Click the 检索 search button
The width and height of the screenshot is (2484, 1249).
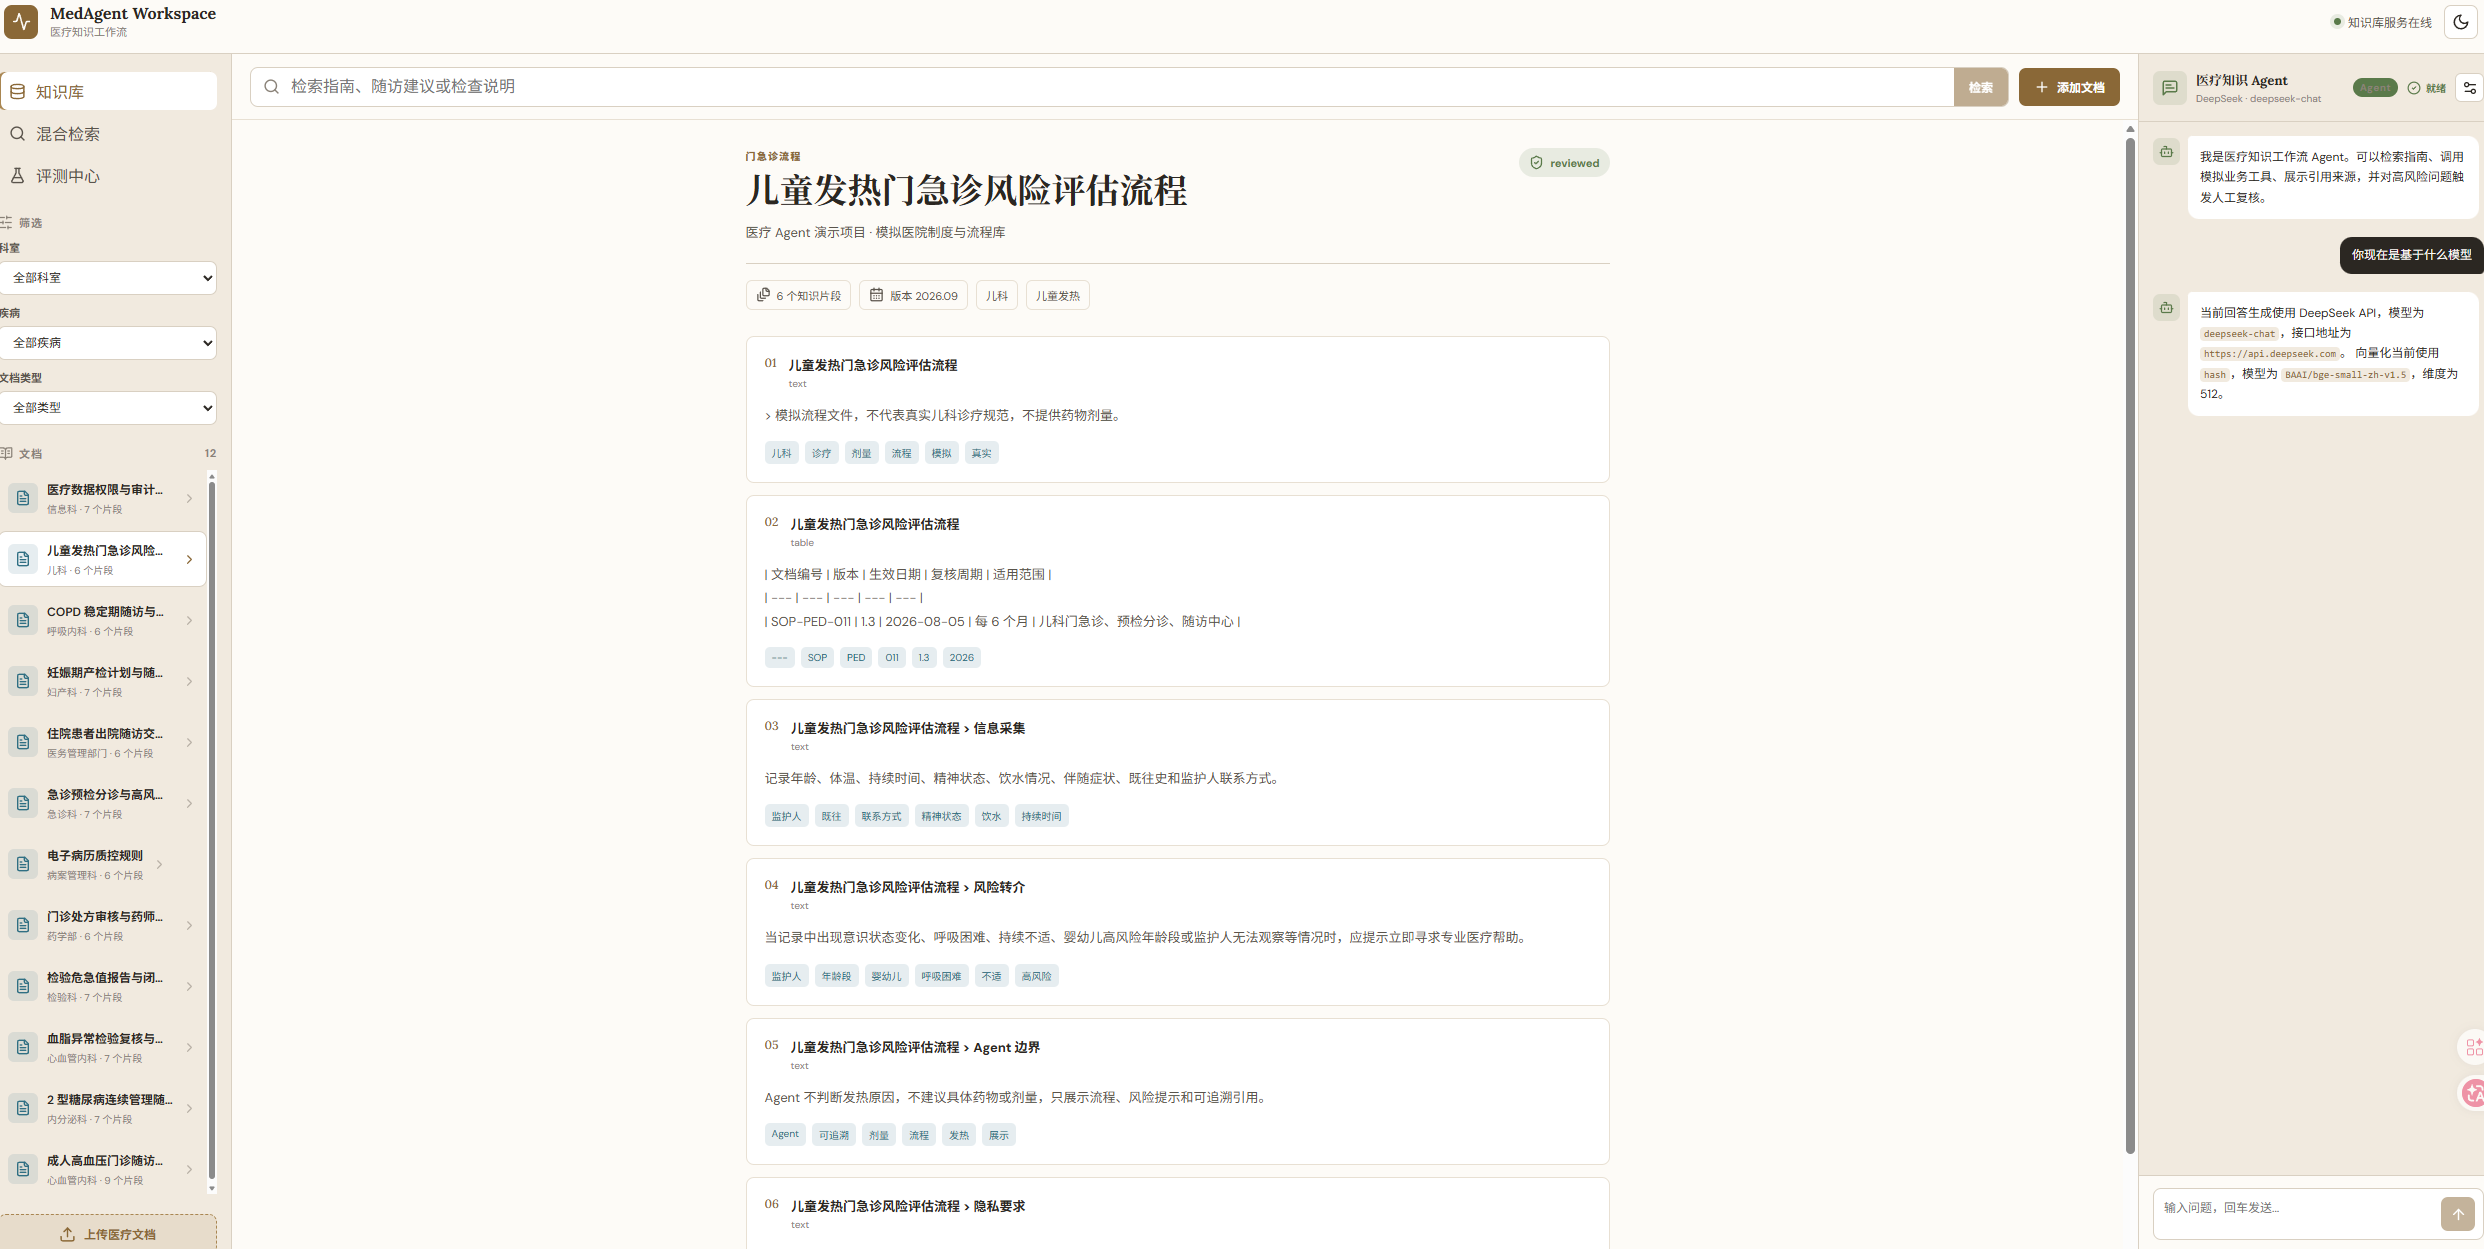pyautogui.click(x=1980, y=87)
